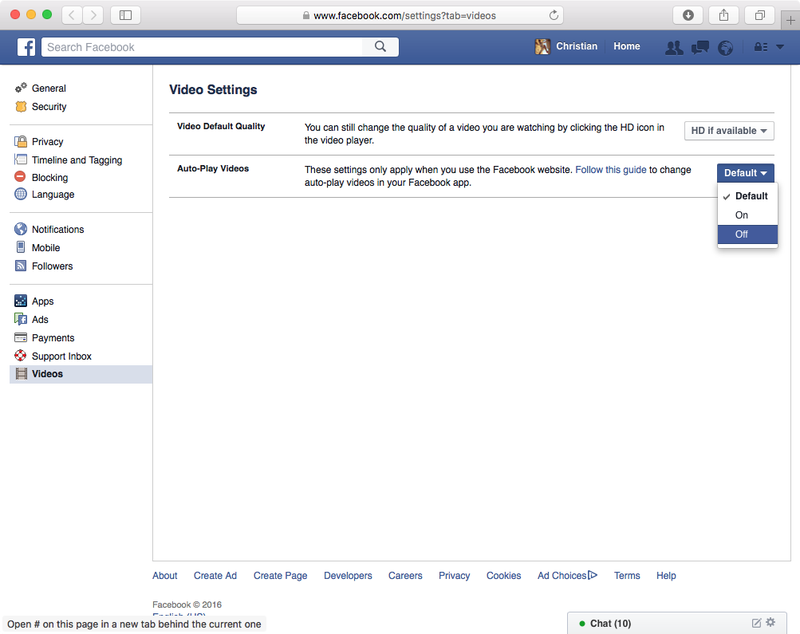The width and height of the screenshot is (800, 634).
Task: Show all tabs in Safari
Action: pos(760,15)
